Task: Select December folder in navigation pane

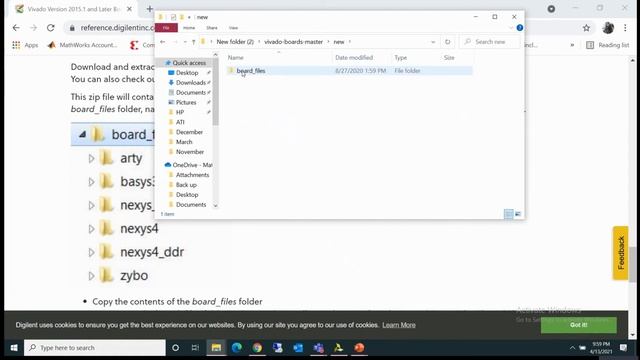Action: [x=189, y=132]
